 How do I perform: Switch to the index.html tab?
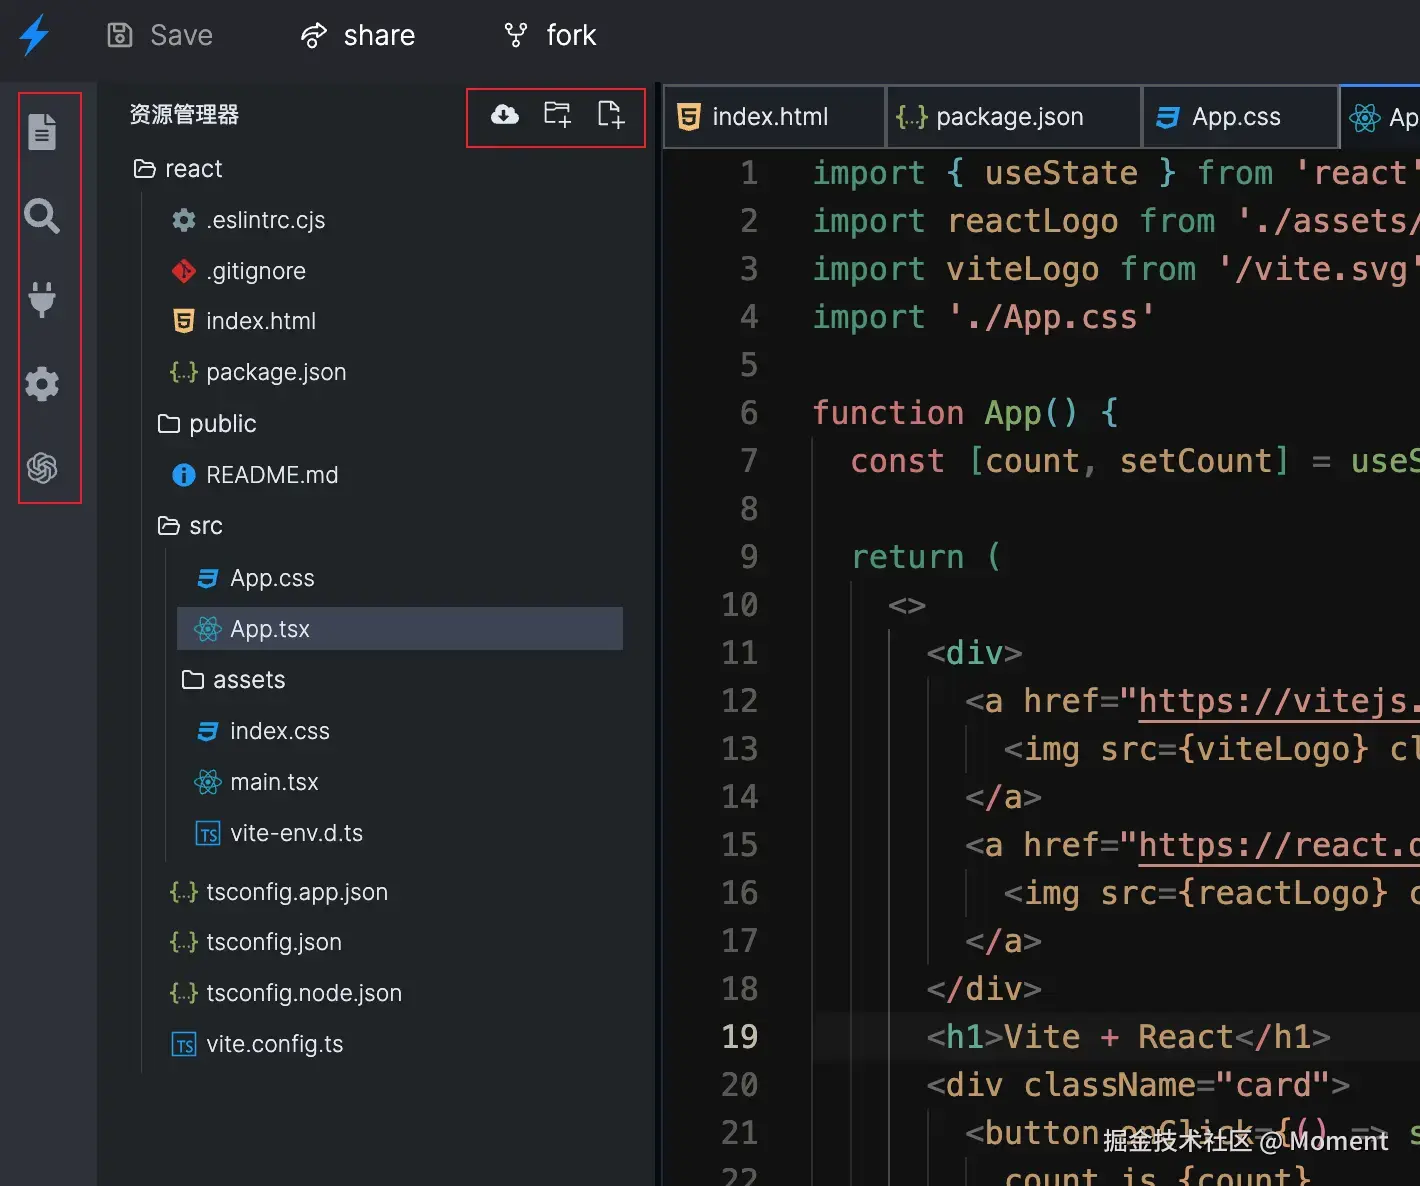[x=774, y=117]
